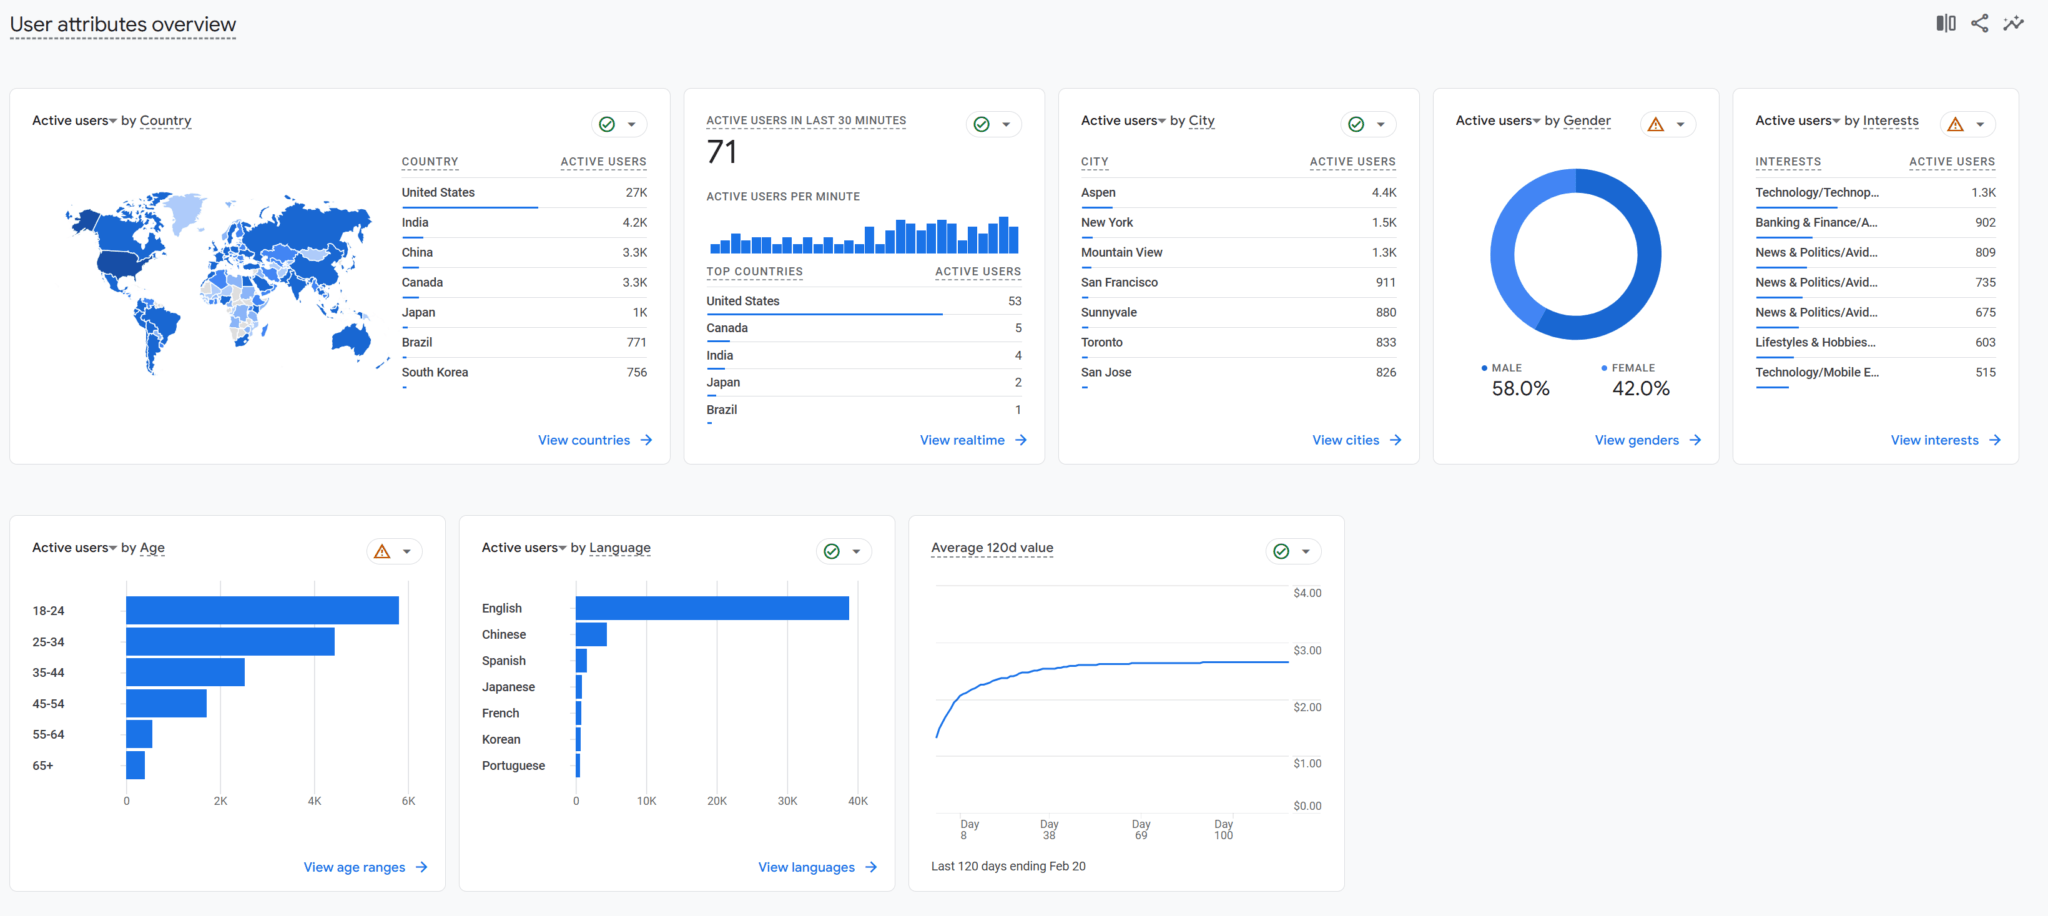Click the warning icon on Age card
Screen dimensions: 2048x916
click(x=380, y=551)
